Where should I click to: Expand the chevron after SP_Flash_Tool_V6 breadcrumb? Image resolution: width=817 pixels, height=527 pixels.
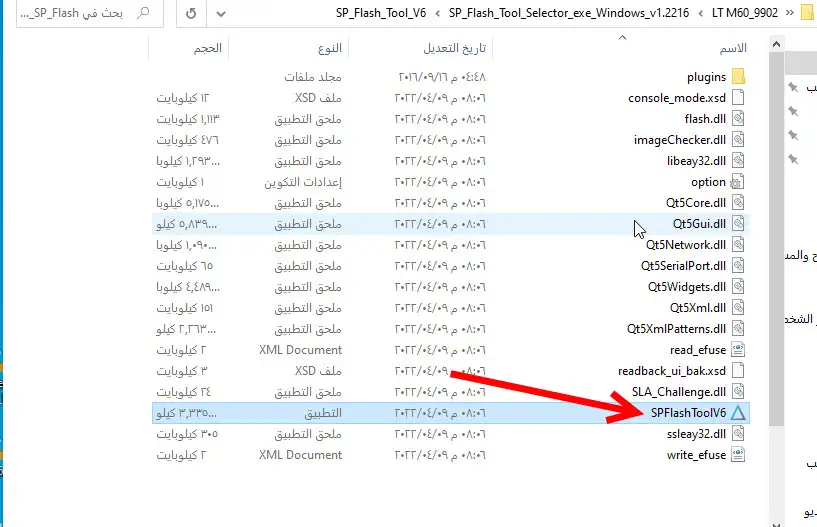click(439, 14)
